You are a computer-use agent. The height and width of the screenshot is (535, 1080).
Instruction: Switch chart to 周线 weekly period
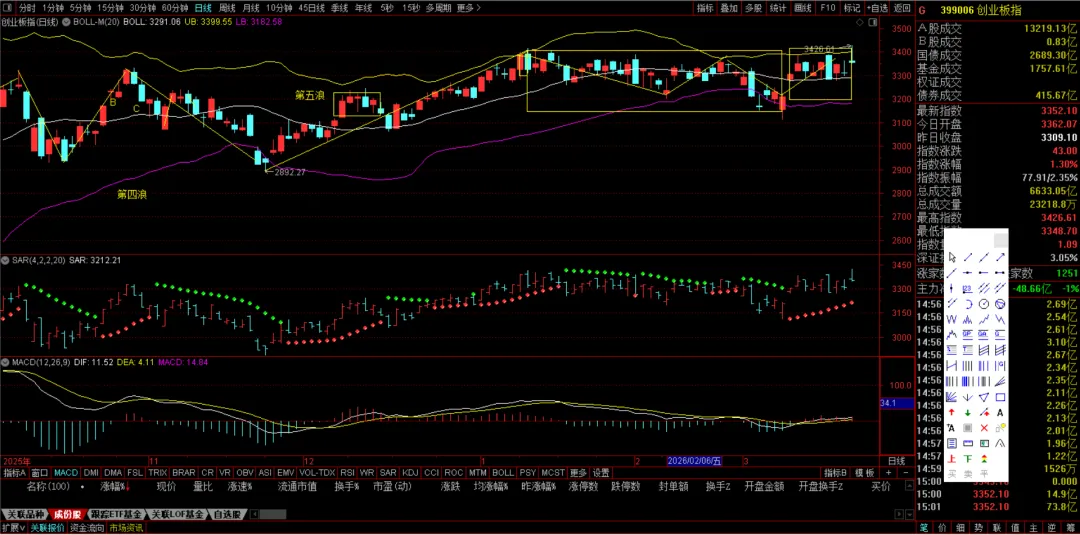tap(227, 8)
